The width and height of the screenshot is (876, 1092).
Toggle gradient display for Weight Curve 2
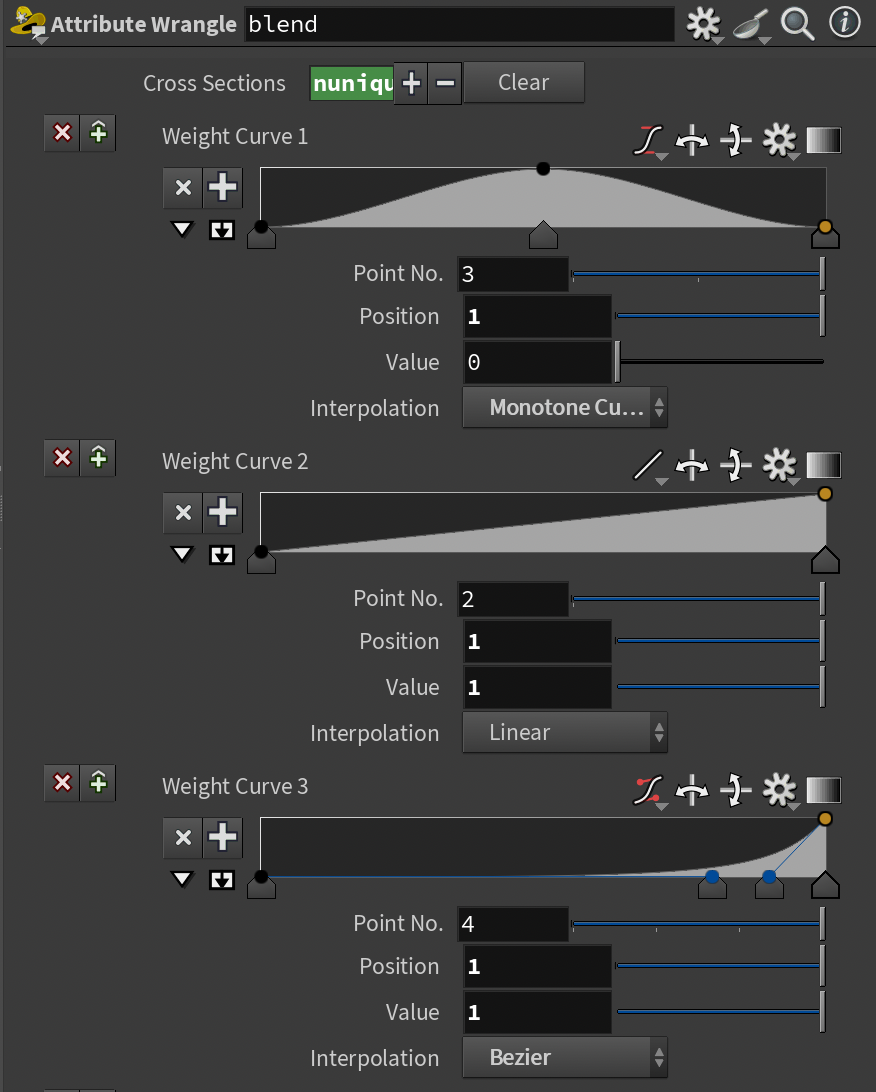click(x=824, y=466)
